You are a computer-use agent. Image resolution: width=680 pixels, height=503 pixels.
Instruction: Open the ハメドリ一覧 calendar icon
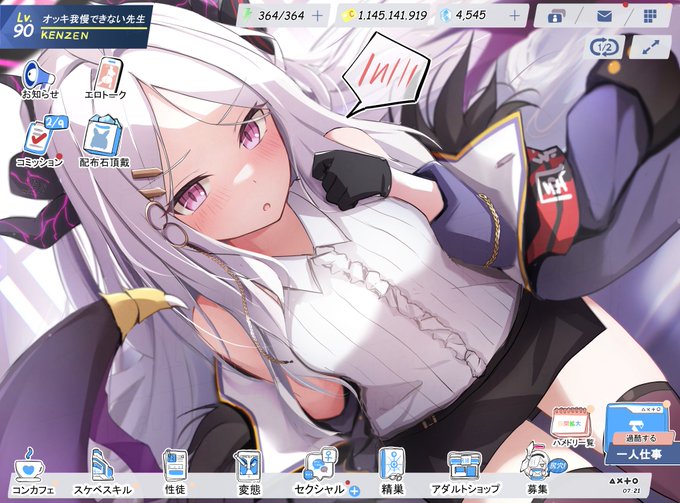pyautogui.click(x=572, y=427)
